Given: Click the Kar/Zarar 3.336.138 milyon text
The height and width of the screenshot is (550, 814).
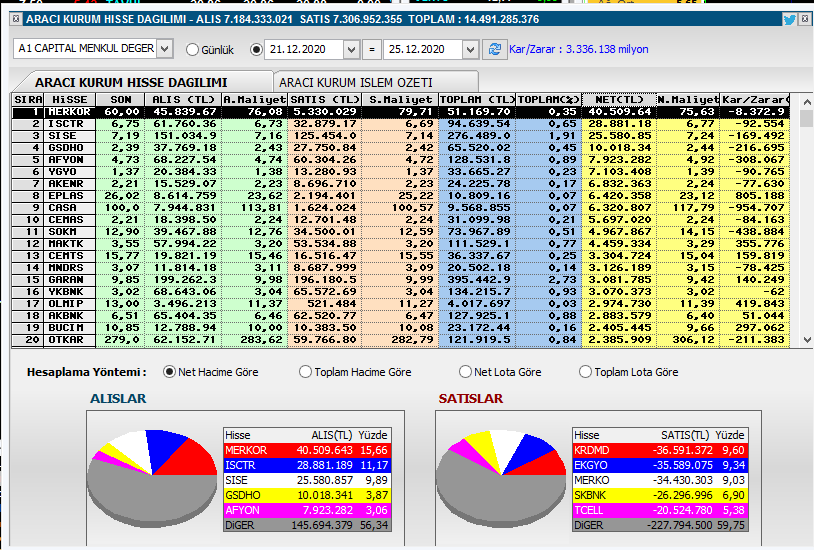Looking at the screenshot, I should point(579,49).
